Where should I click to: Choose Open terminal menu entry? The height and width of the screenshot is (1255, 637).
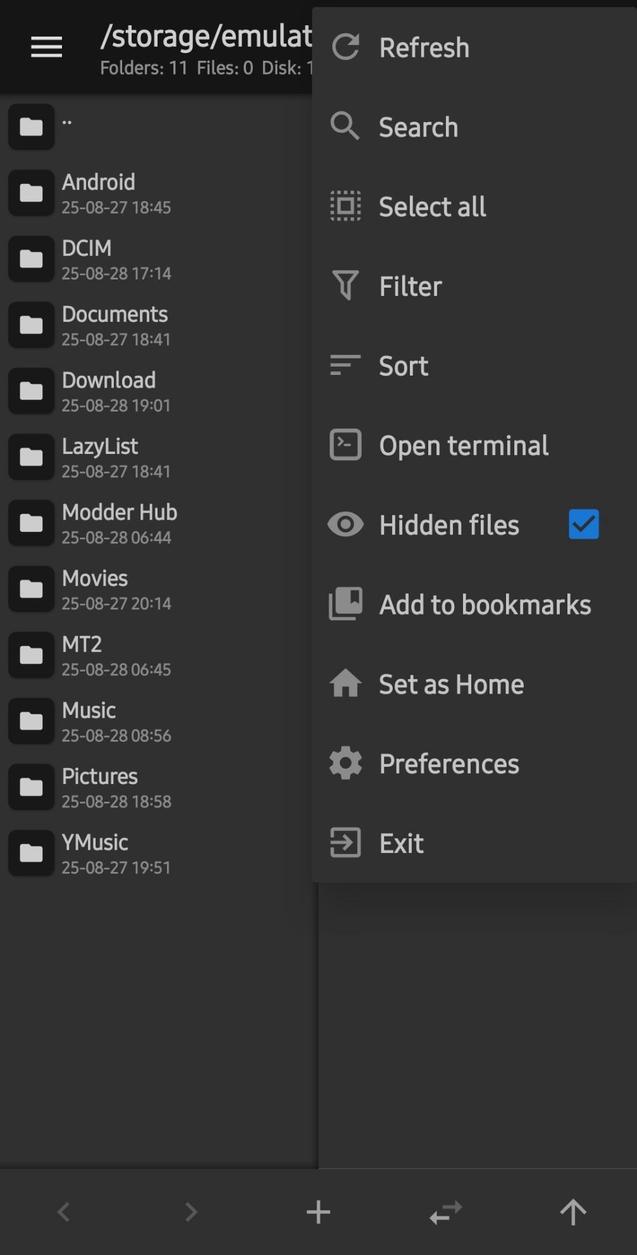[474, 445]
